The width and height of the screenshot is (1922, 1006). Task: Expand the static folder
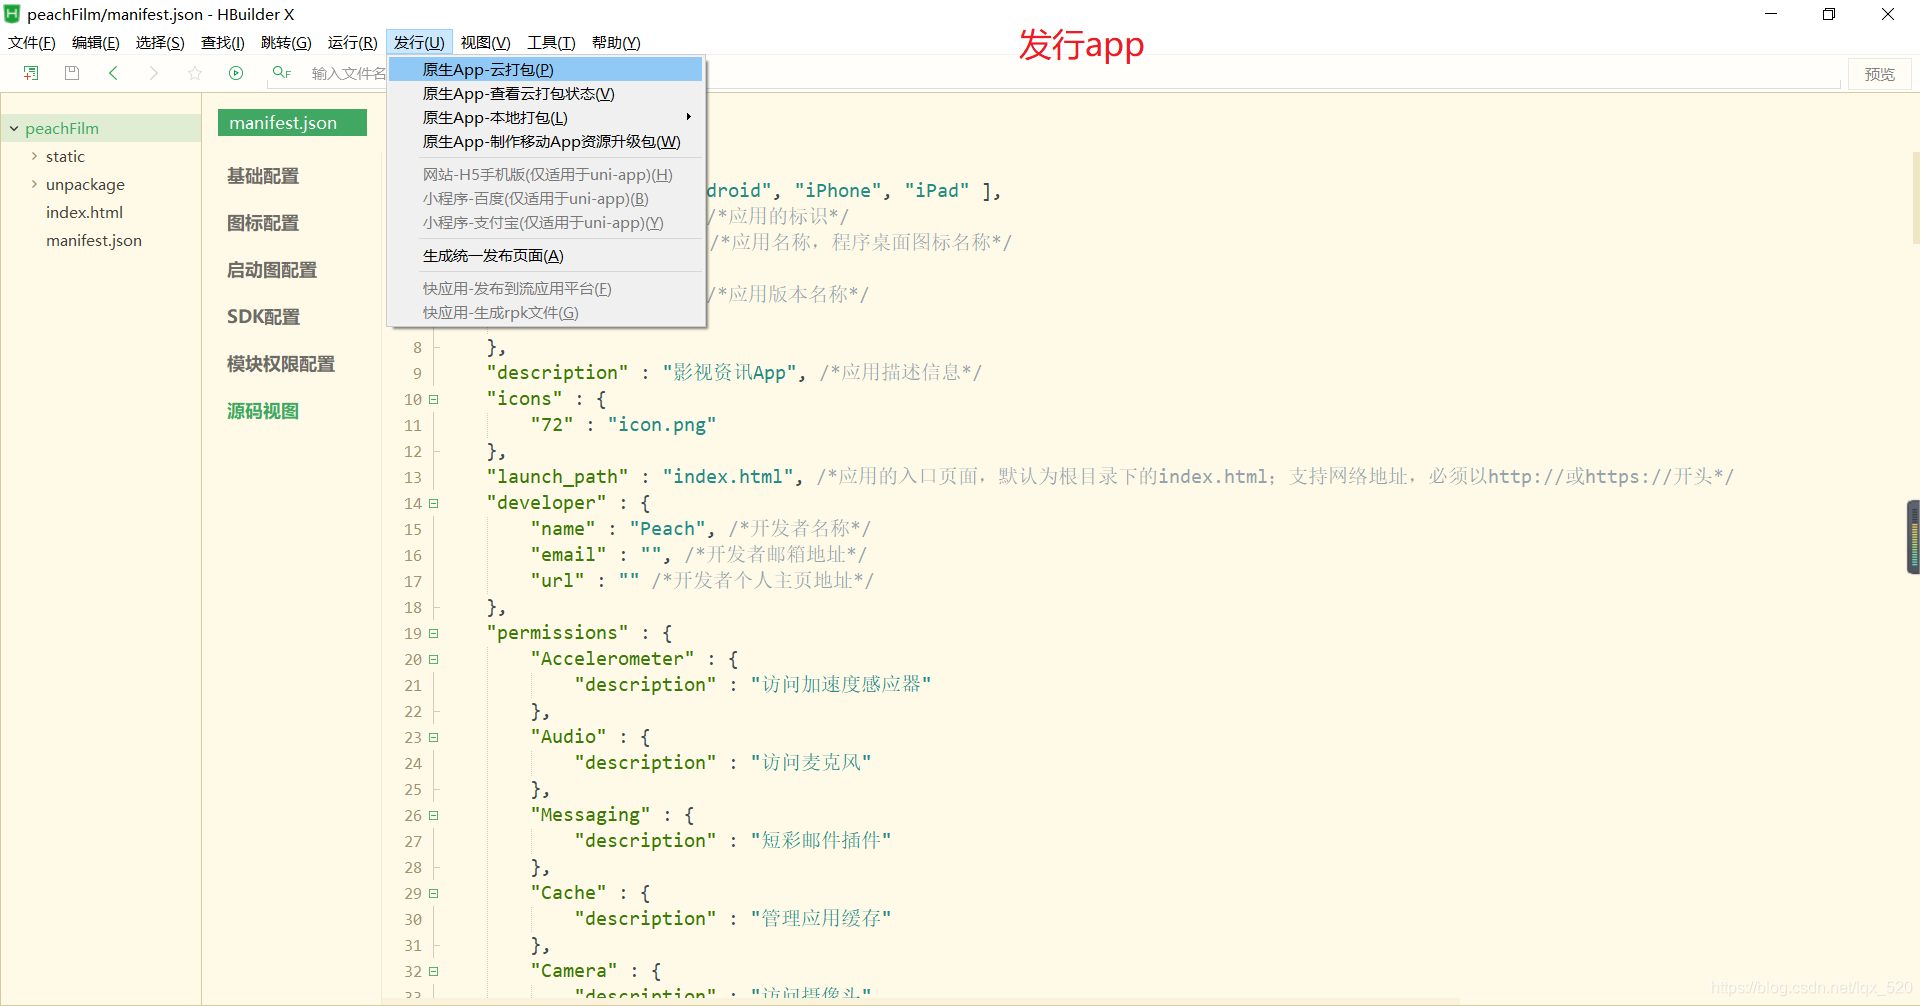[x=34, y=156]
